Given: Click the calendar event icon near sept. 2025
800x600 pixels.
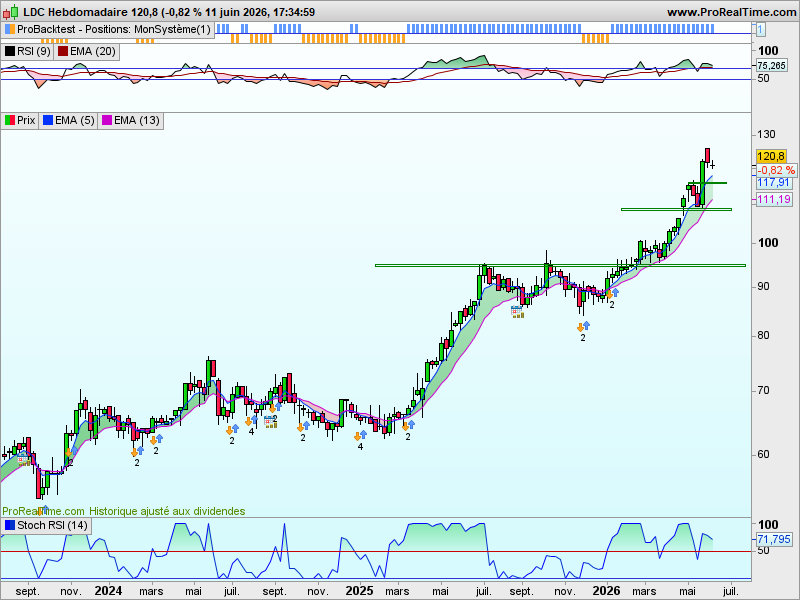Looking at the screenshot, I should (517, 312).
